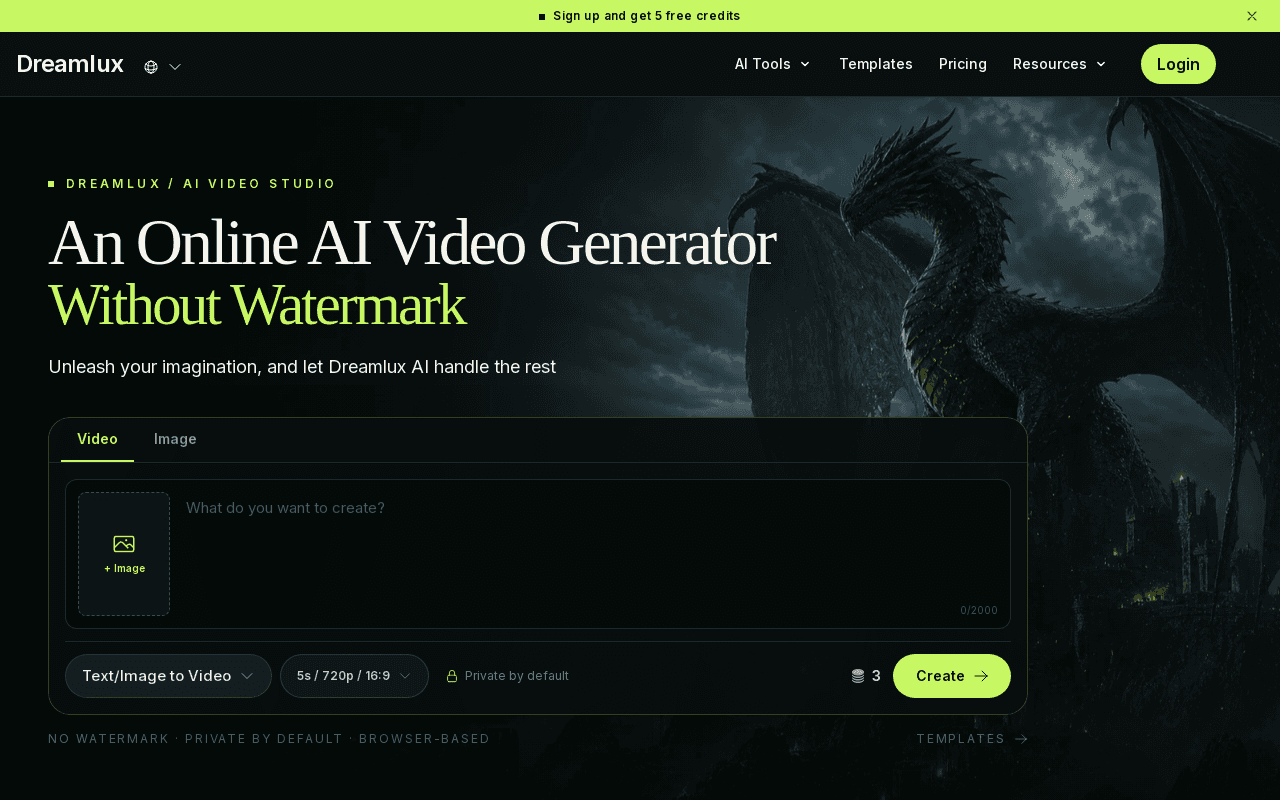Click the lock icon beside Private by default
This screenshot has width=1280, height=800.
[x=452, y=676]
